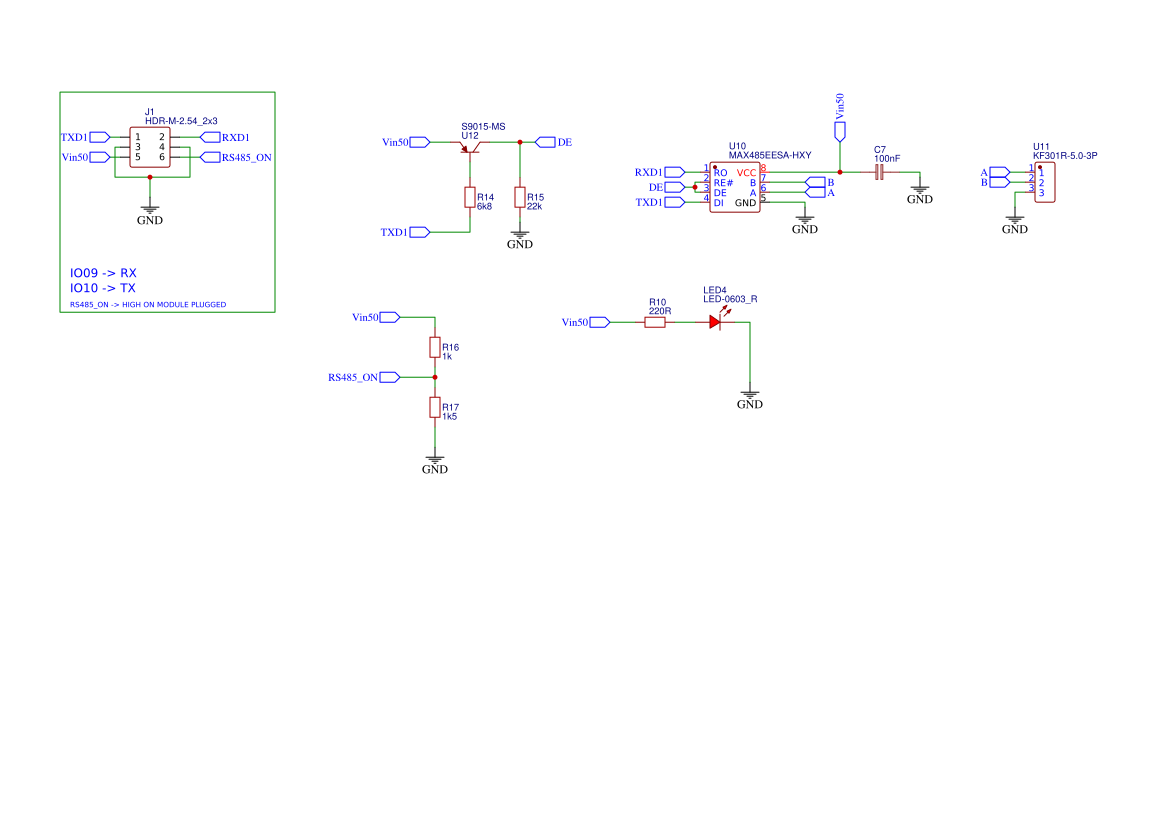Select the 'IO09 -> RX' note text
Screen dimensions: 1169x828
click(x=103, y=274)
